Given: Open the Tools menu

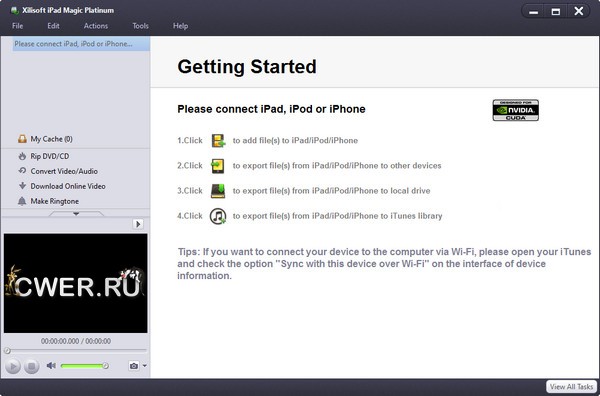Looking at the screenshot, I should tap(140, 26).
